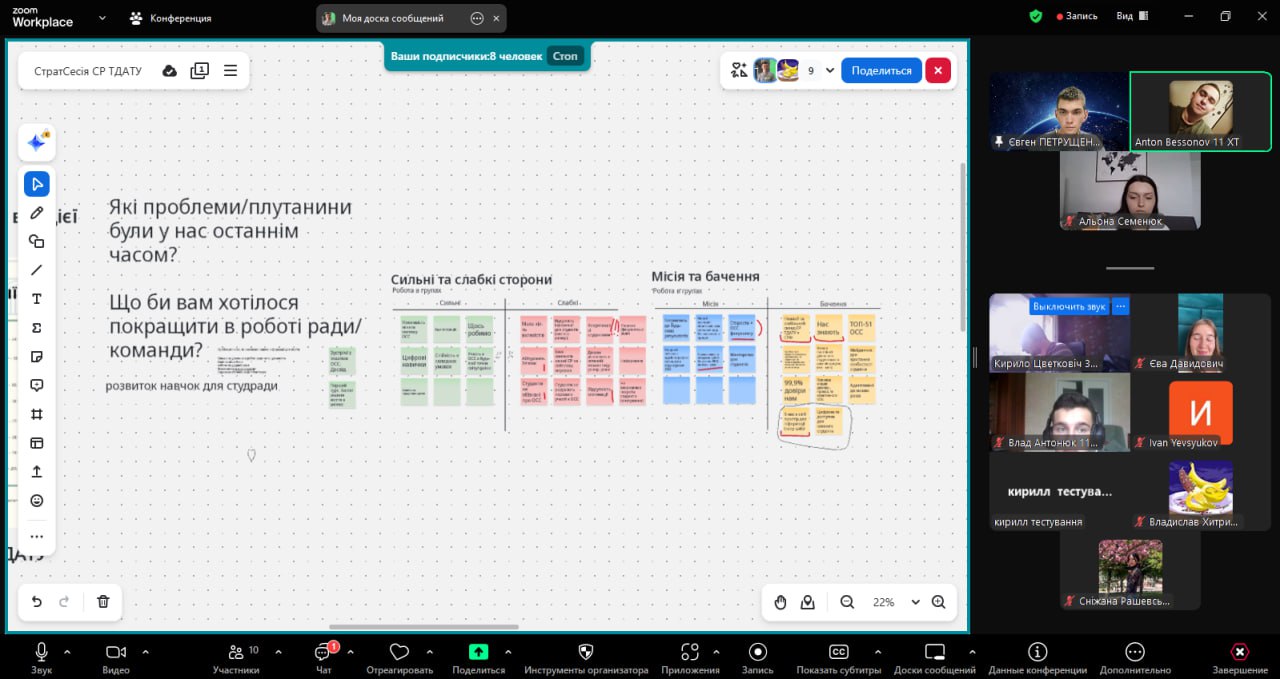Open the Приложения apps menu
This screenshot has width=1280, height=679.
(x=690, y=658)
